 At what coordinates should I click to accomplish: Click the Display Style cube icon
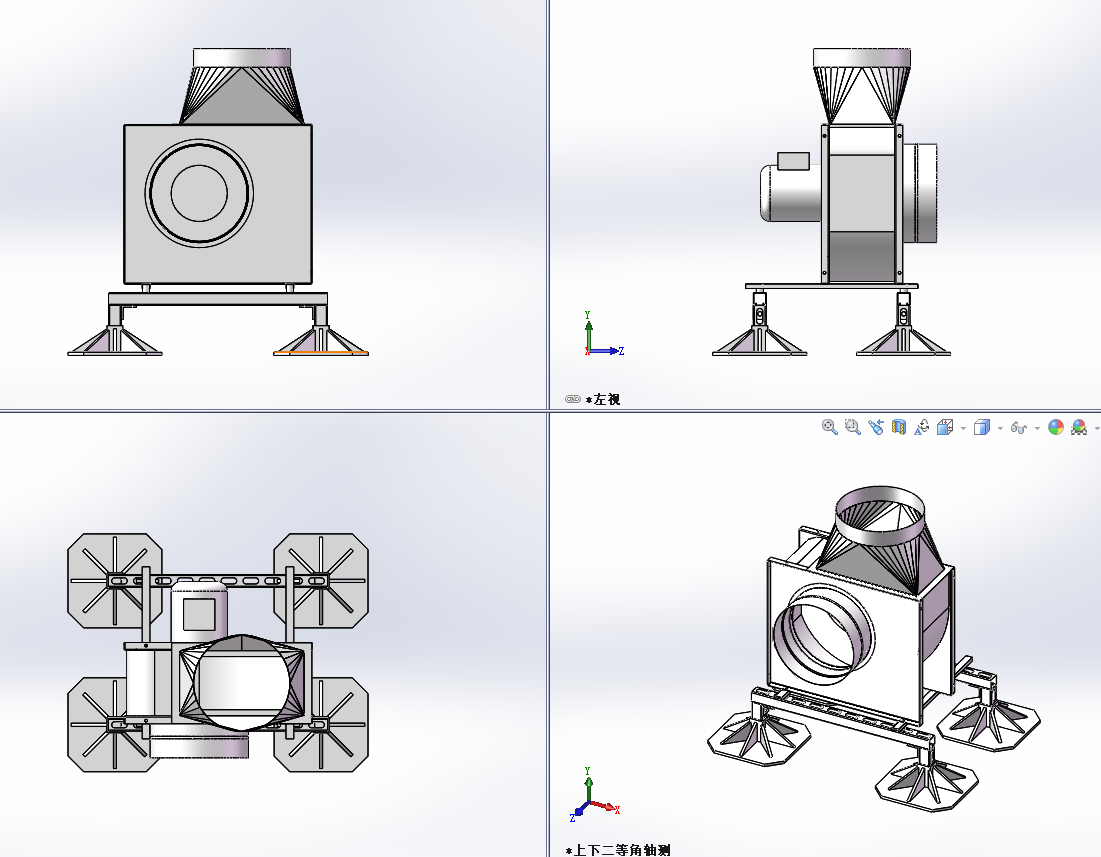pos(982,427)
